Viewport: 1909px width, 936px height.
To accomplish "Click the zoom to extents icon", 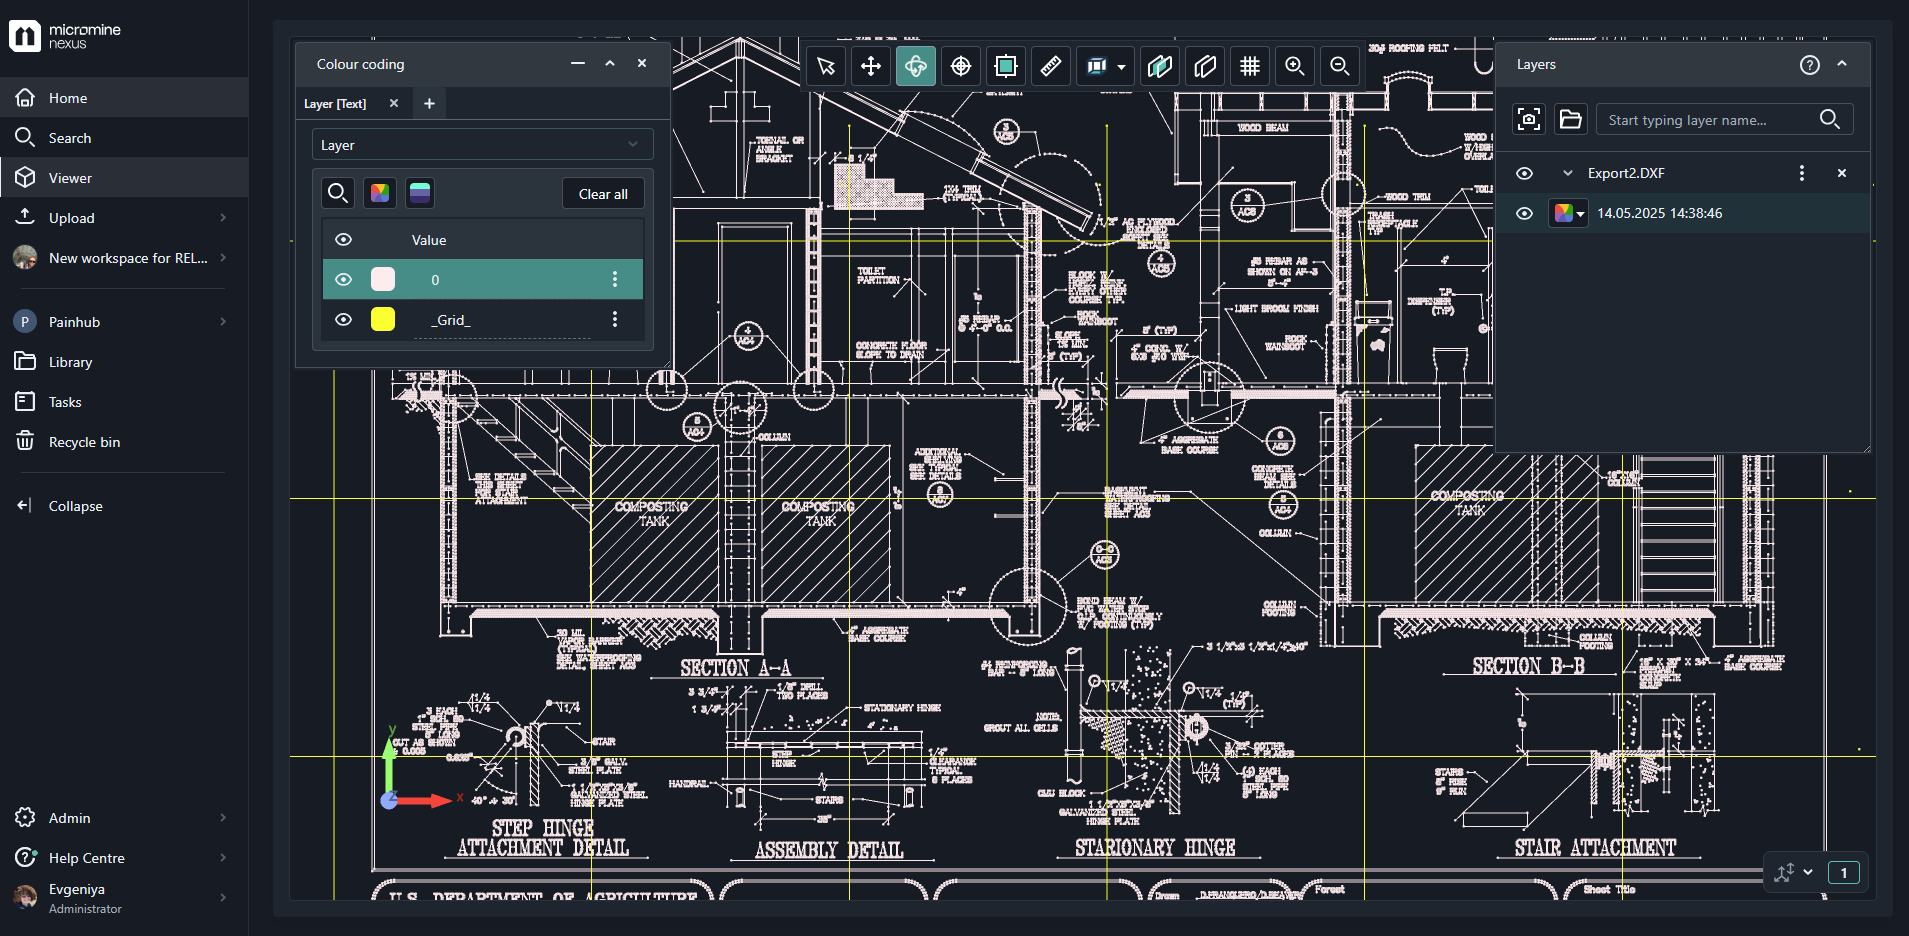I will click(1006, 66).
